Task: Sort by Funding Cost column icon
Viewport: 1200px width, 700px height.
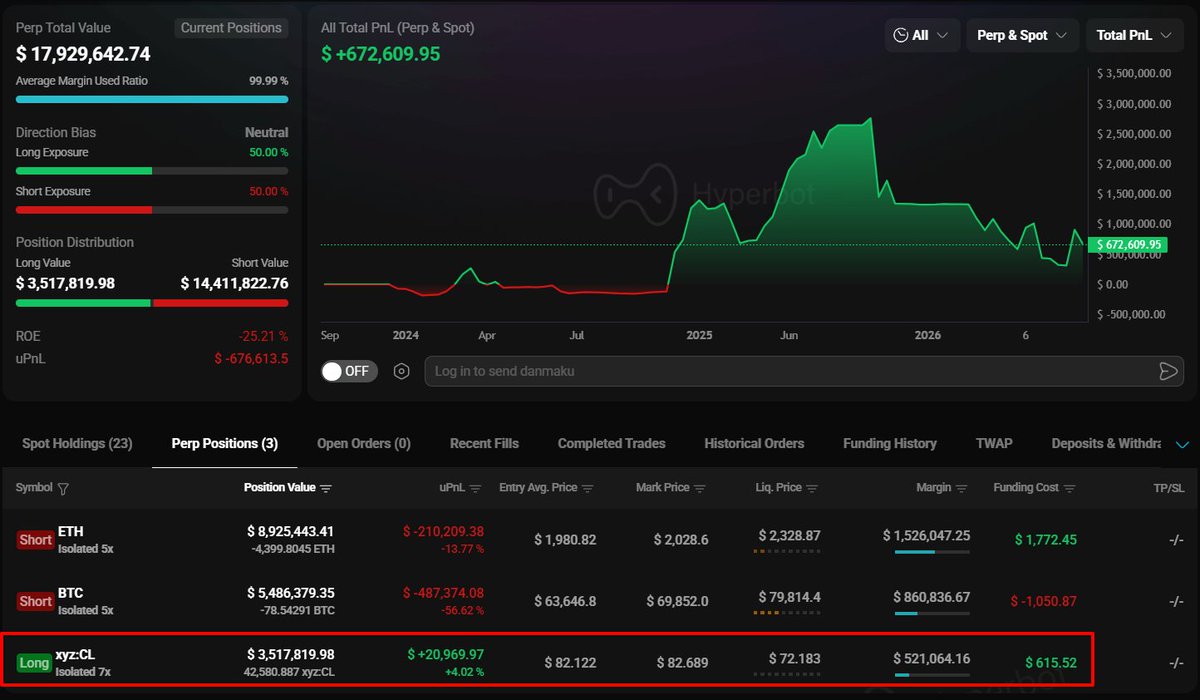Action: click(1070, 488)
